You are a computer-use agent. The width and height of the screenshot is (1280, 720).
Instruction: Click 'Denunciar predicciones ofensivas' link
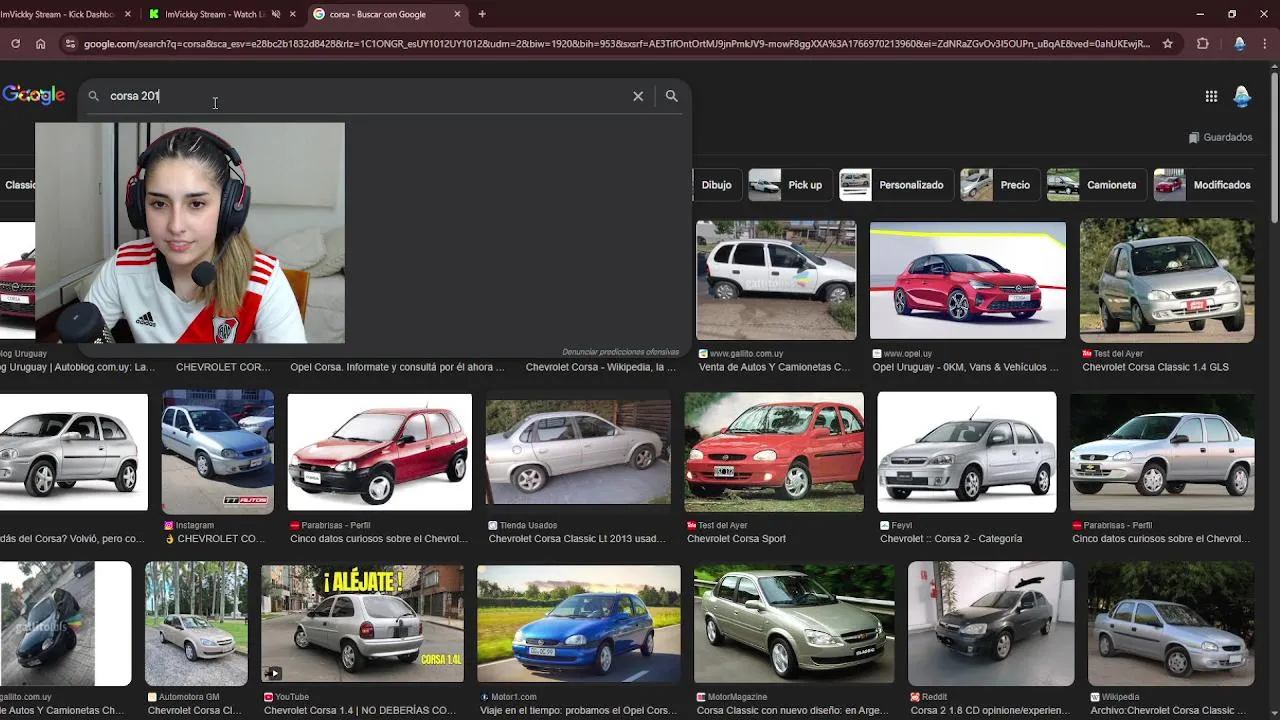coord(620,352)
